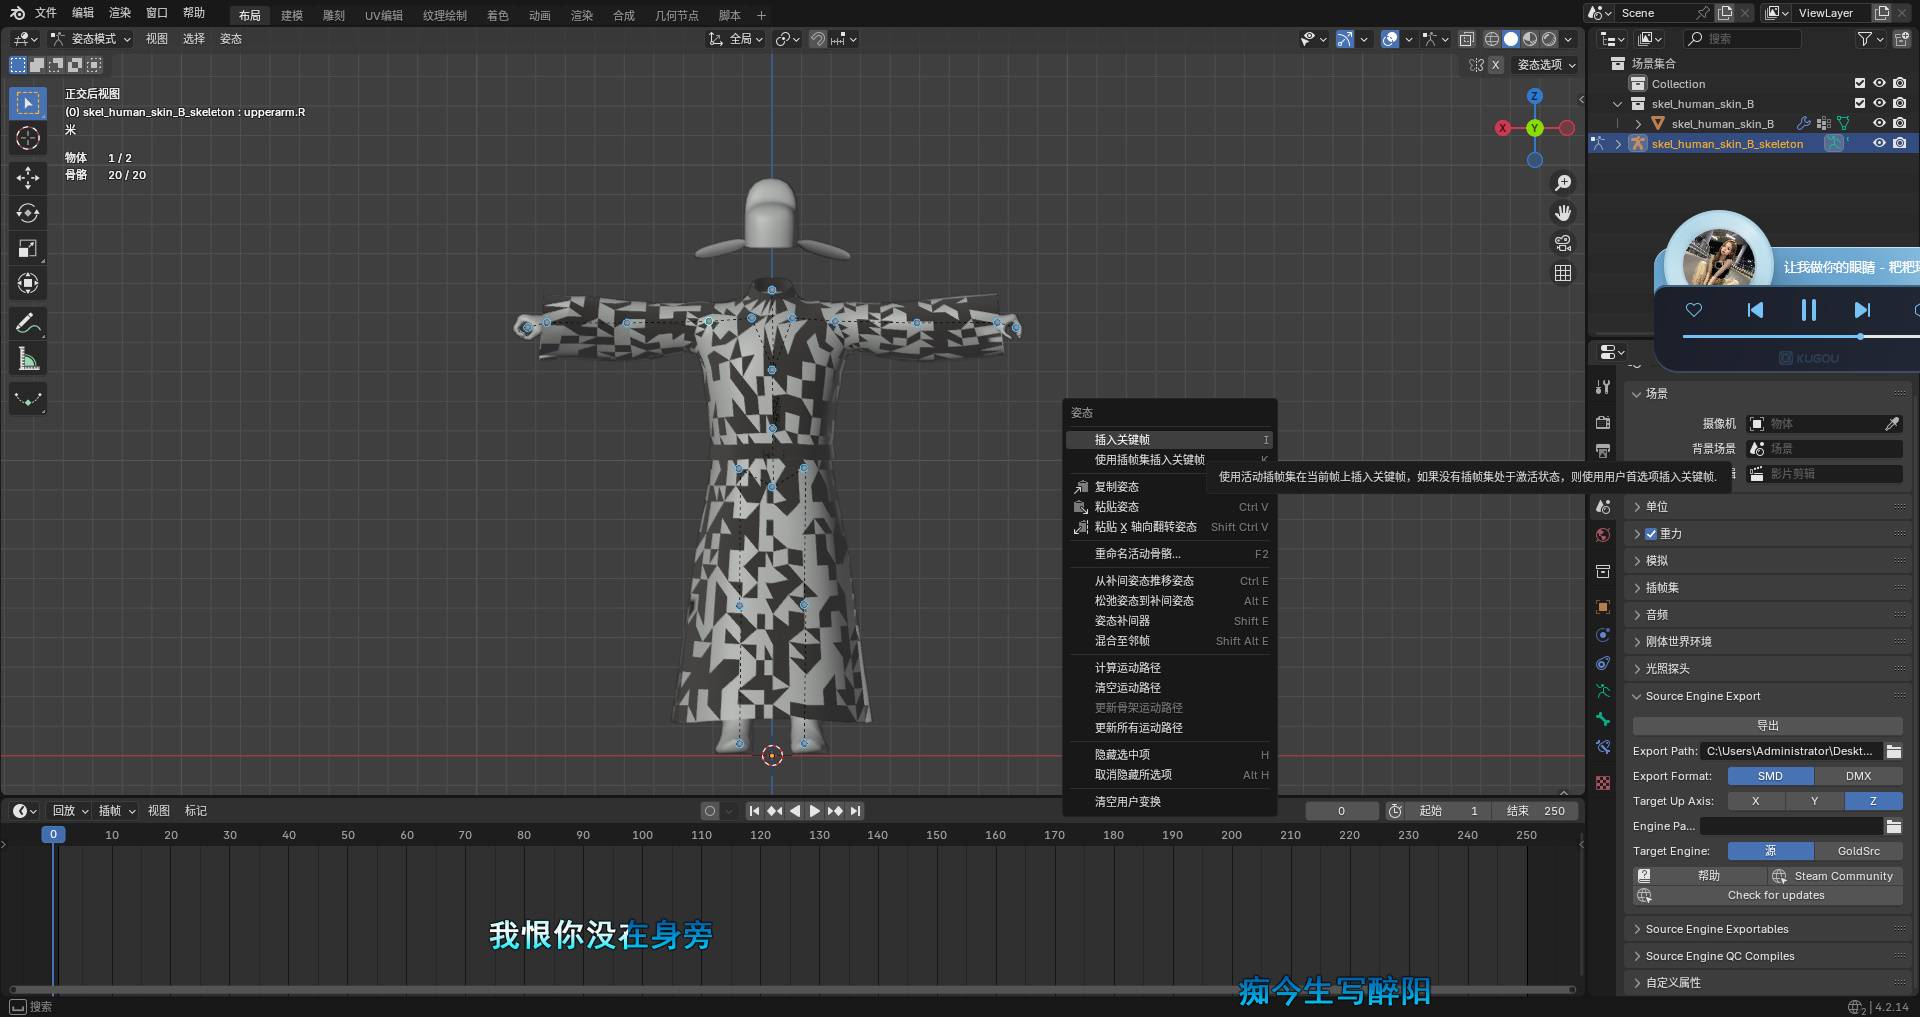Choose 清空用户变换 in pose menu
1920x1017 pixels.
(1169, 802)
